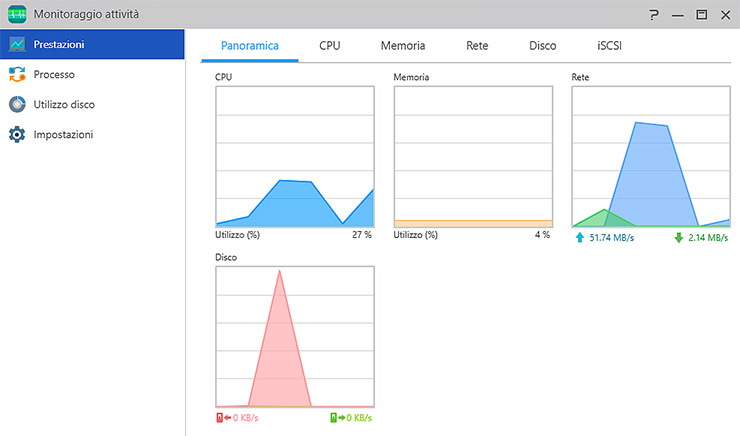Show the iSCSI tab
740x436 pixels.
(610, 45)
